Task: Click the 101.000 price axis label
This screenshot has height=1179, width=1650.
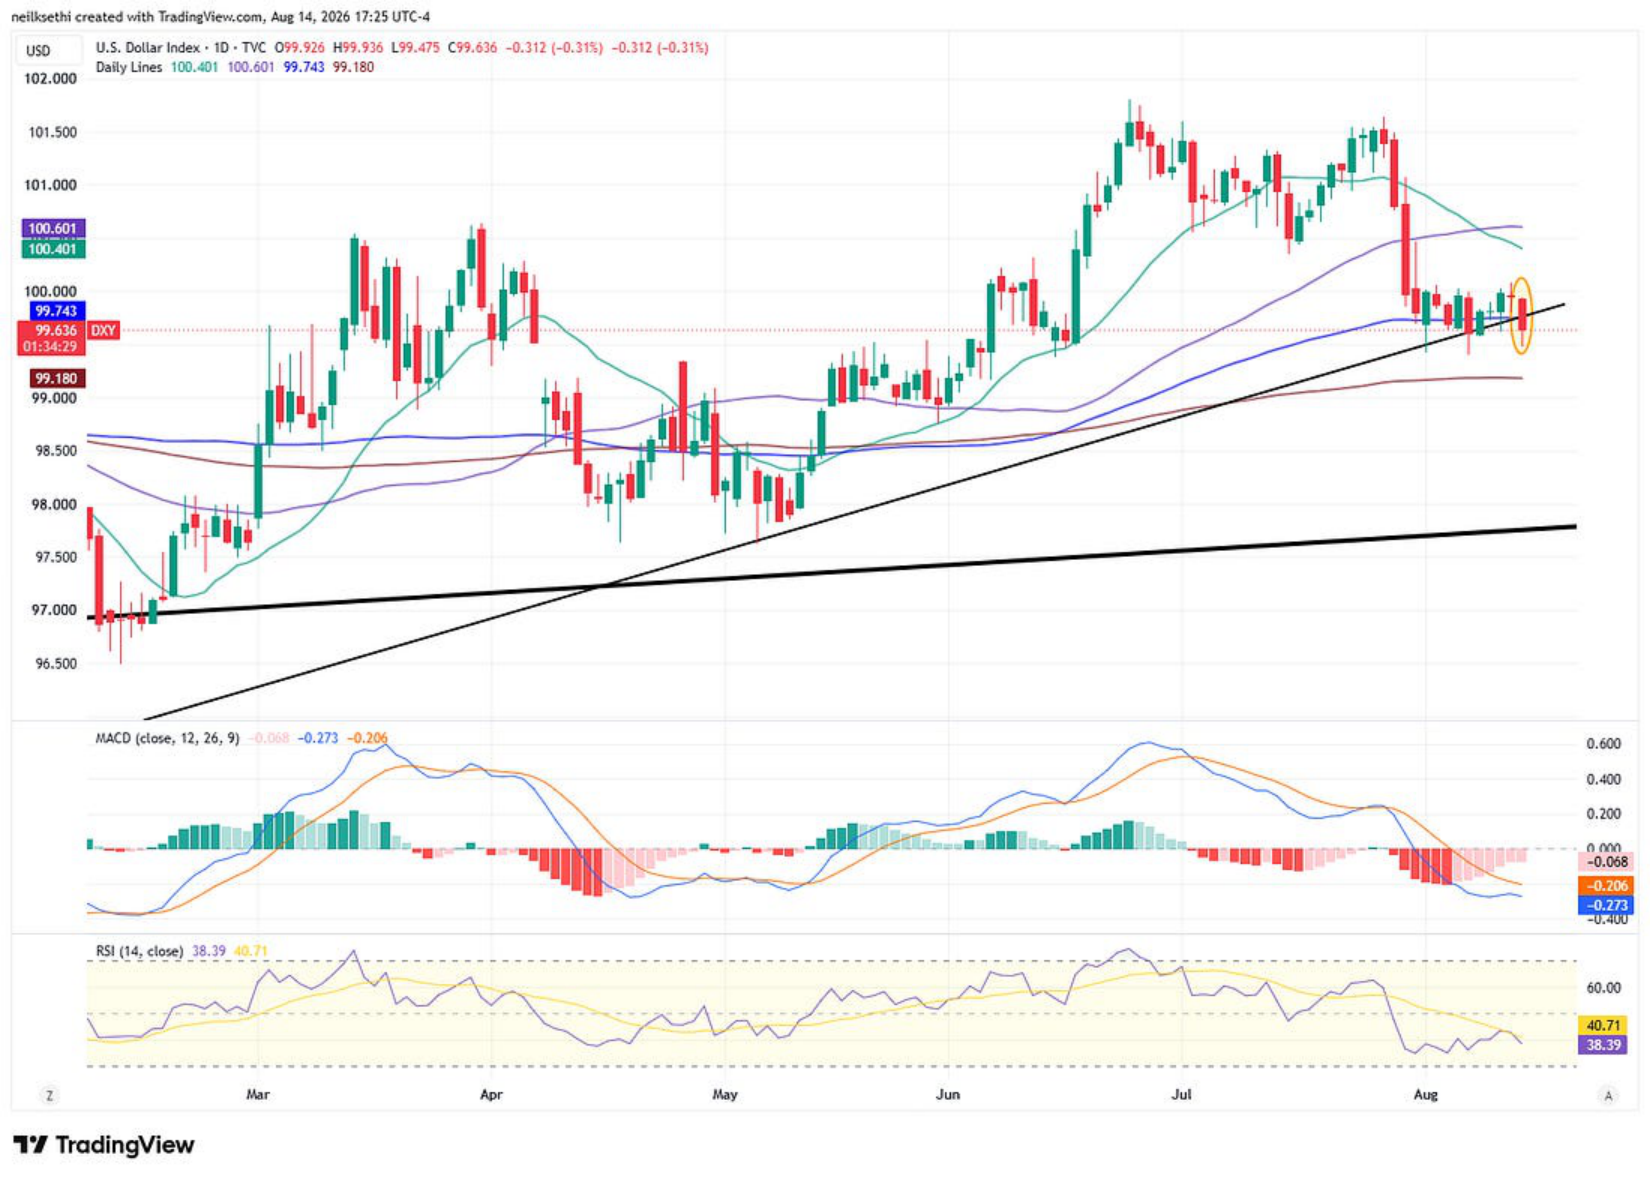Action: click(x=51, y=185)
